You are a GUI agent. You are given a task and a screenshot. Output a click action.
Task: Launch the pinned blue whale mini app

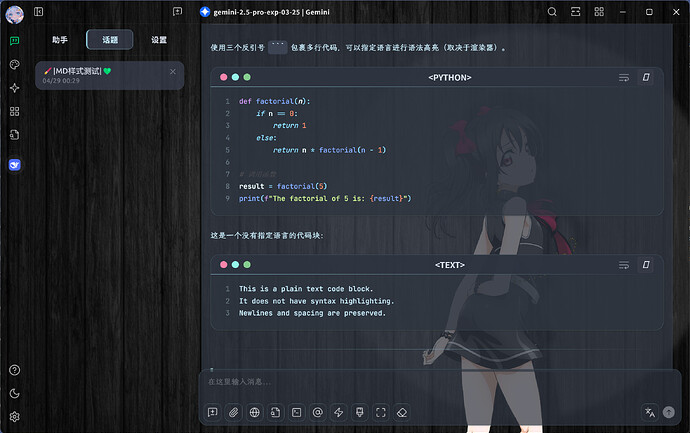coord(15,165)
